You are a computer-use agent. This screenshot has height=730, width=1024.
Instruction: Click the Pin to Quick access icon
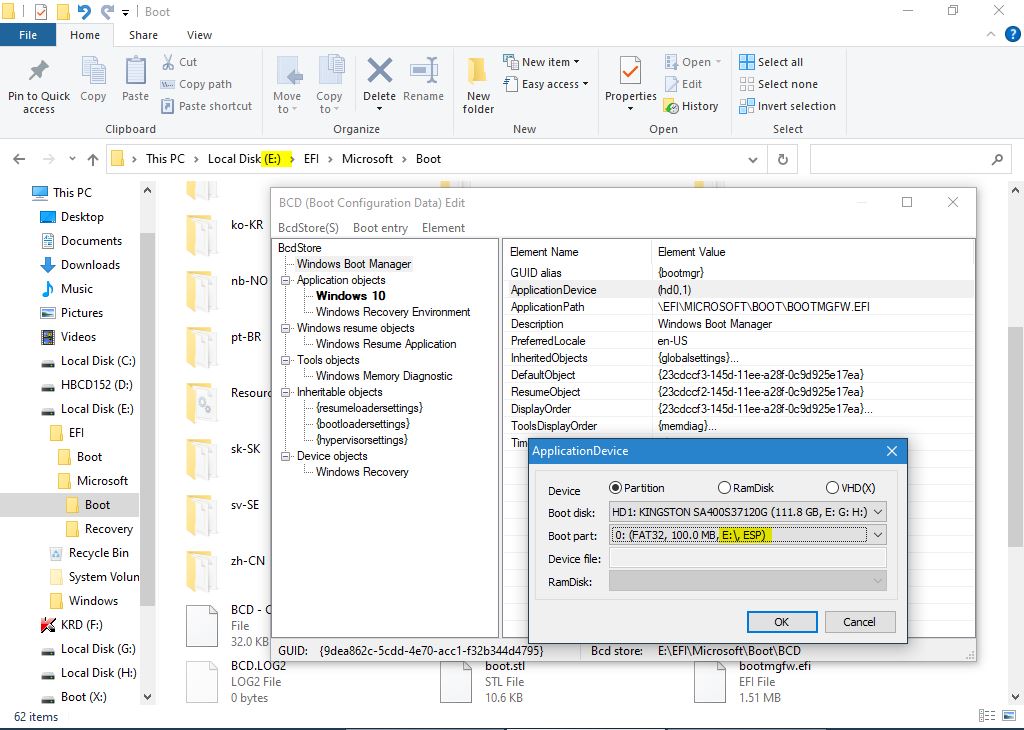click(x=39, y=73)
